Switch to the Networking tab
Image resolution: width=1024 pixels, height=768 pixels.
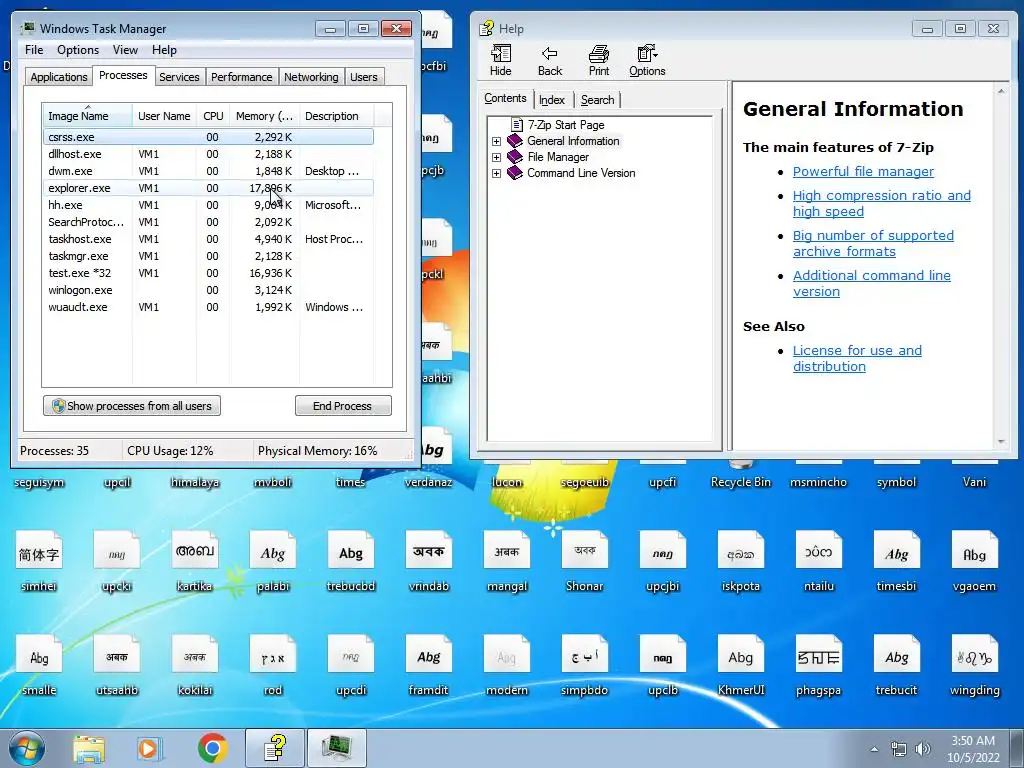[311, 77]
